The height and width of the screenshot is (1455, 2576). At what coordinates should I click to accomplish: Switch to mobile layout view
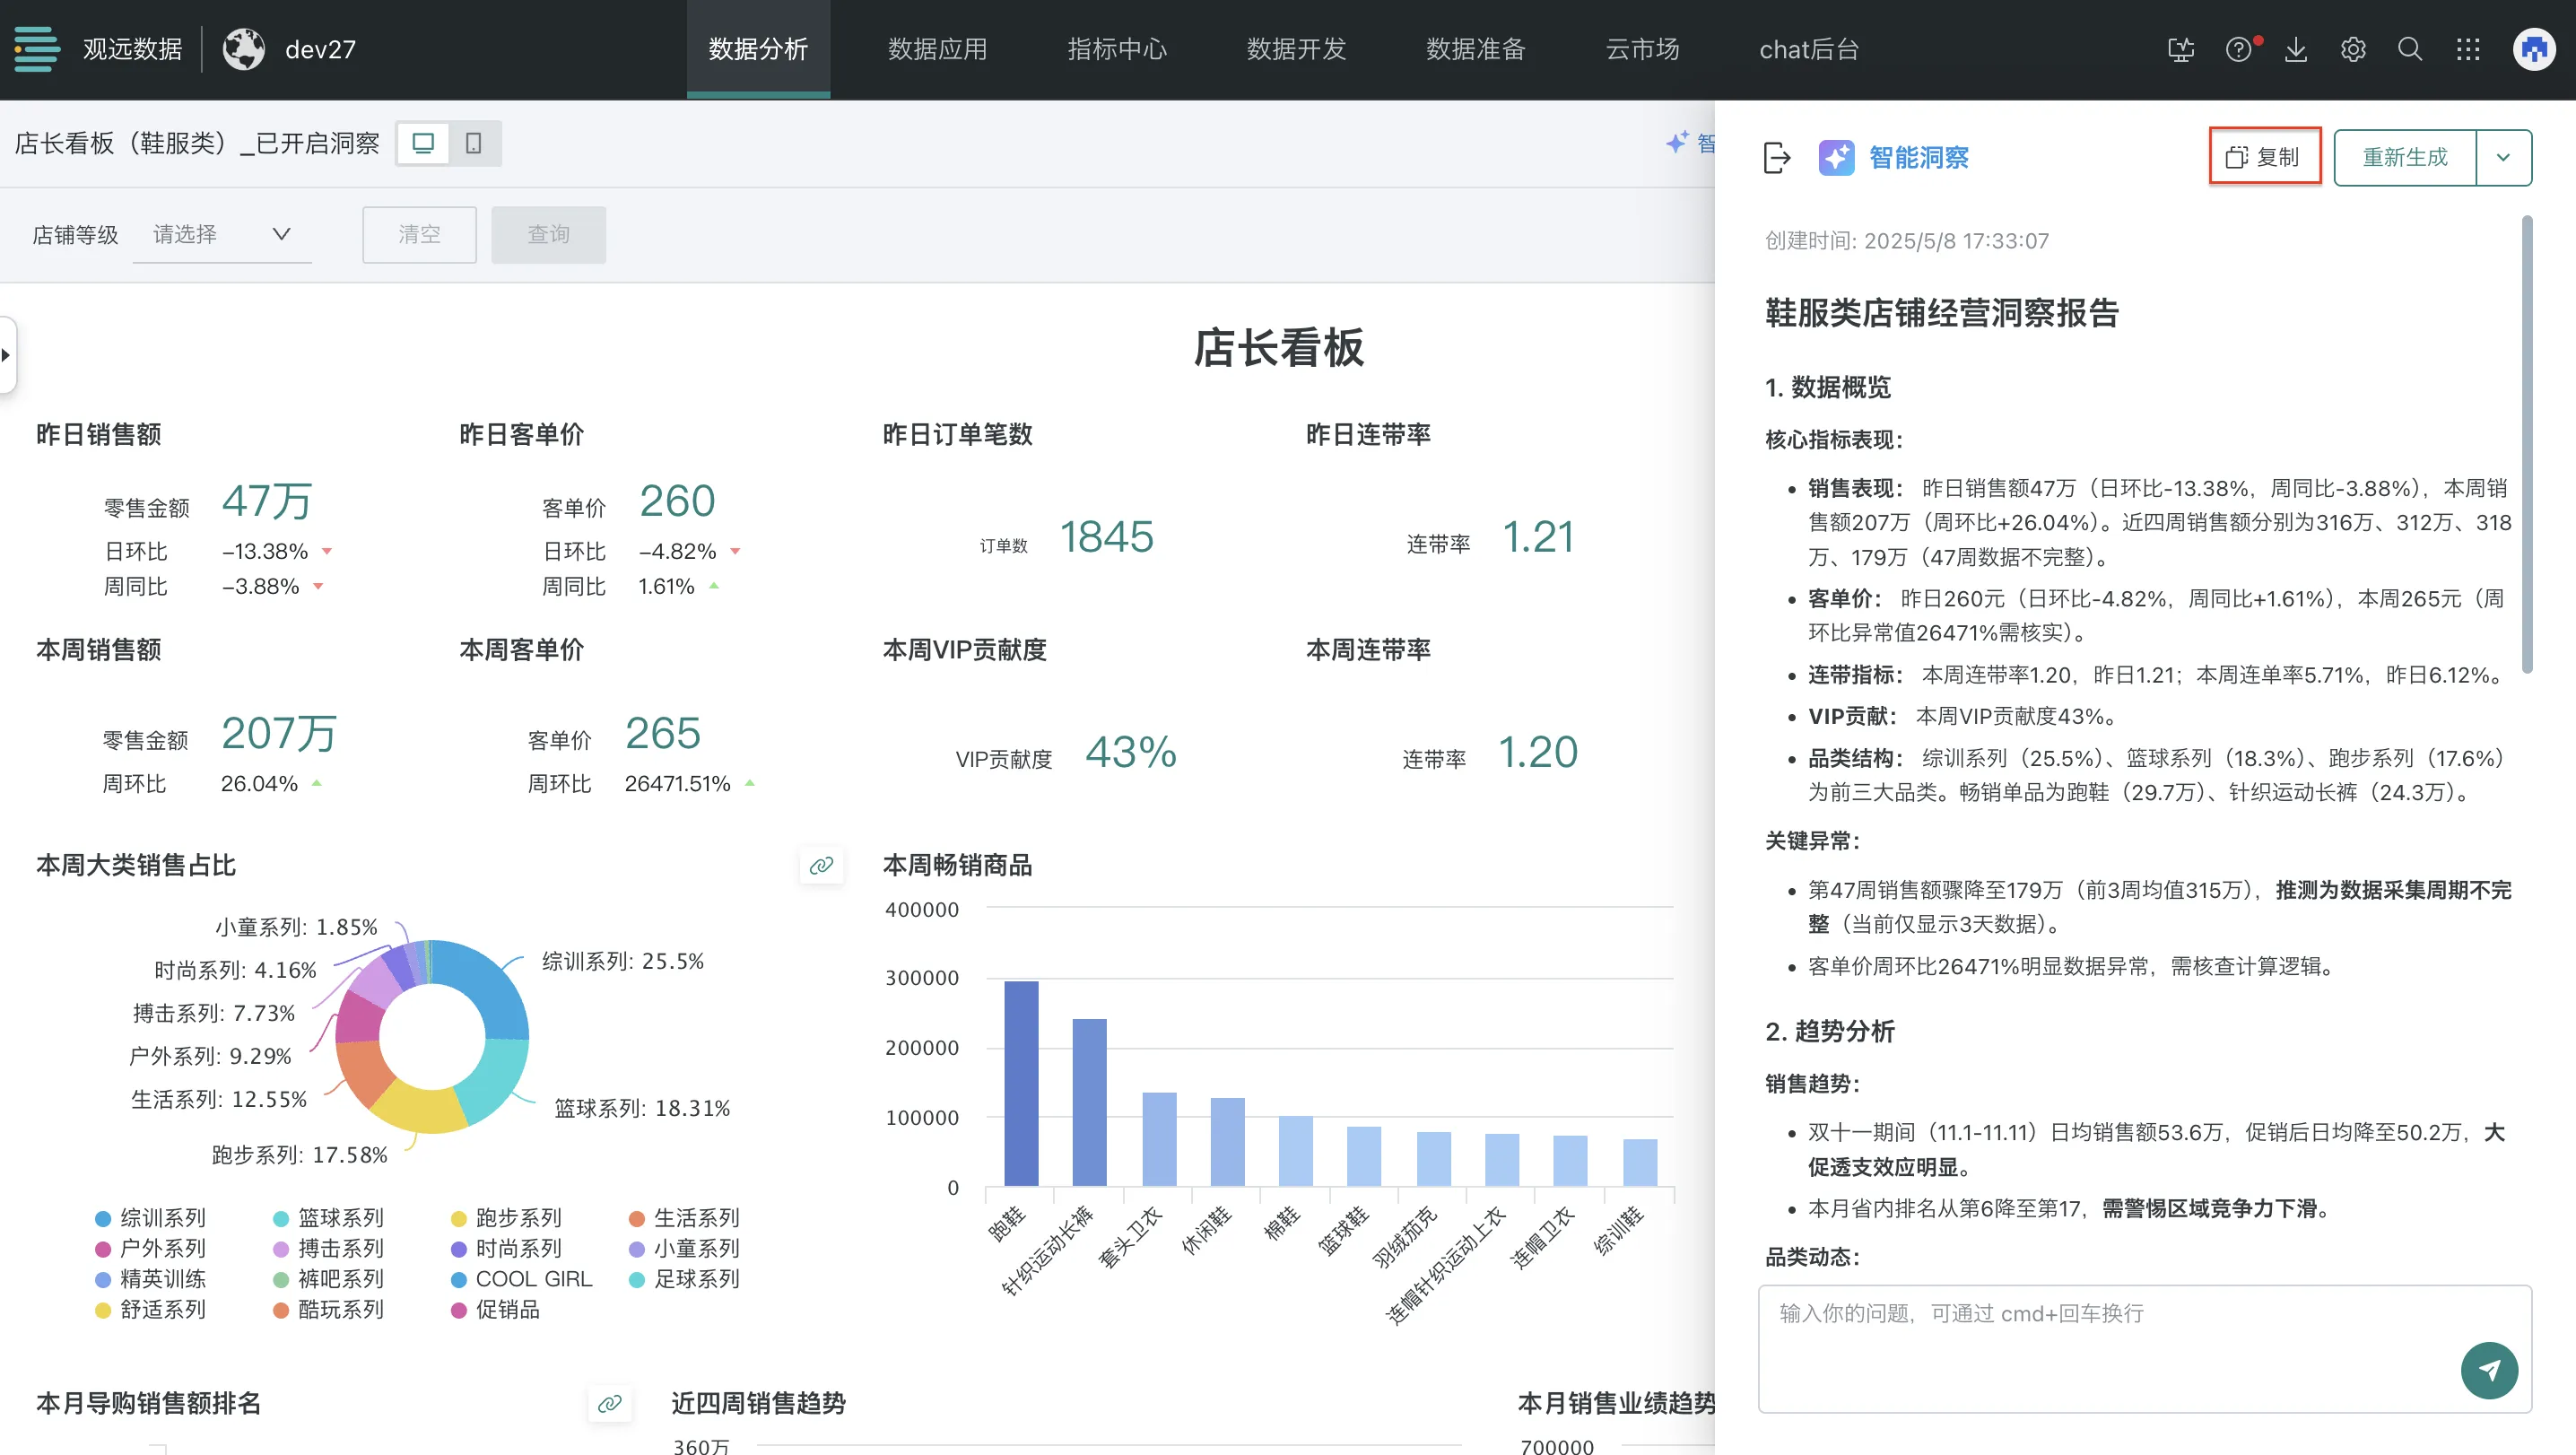coord(474,143)
